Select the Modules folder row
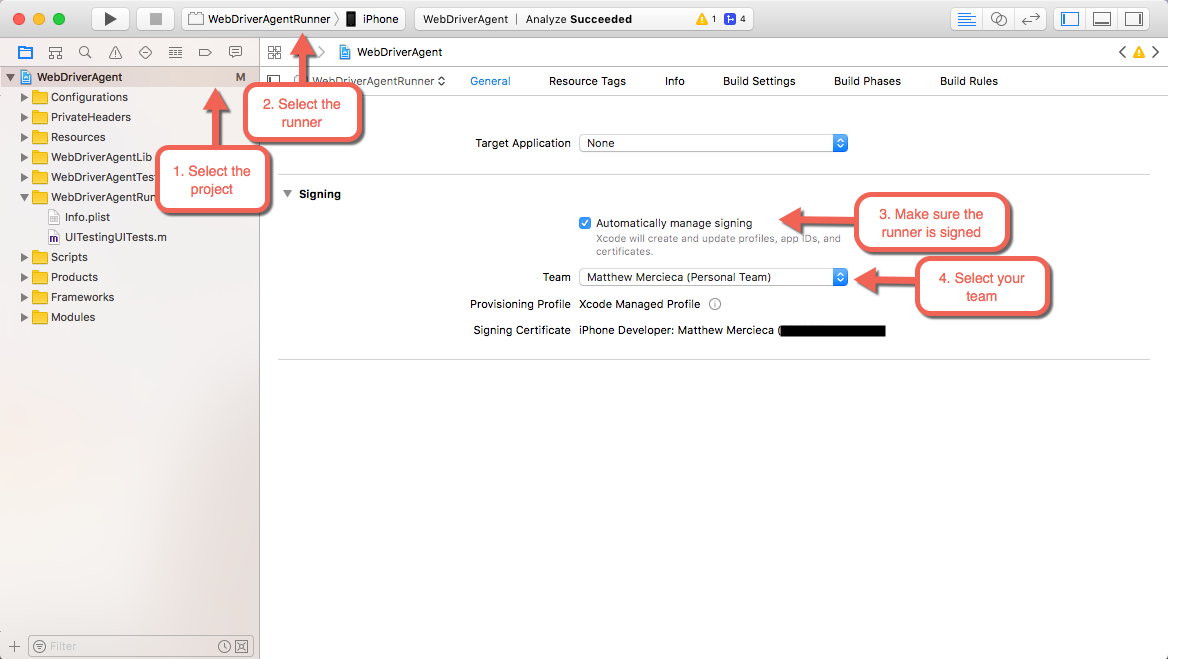This screenshot has height=659, width=1203. tap(130, 317)
